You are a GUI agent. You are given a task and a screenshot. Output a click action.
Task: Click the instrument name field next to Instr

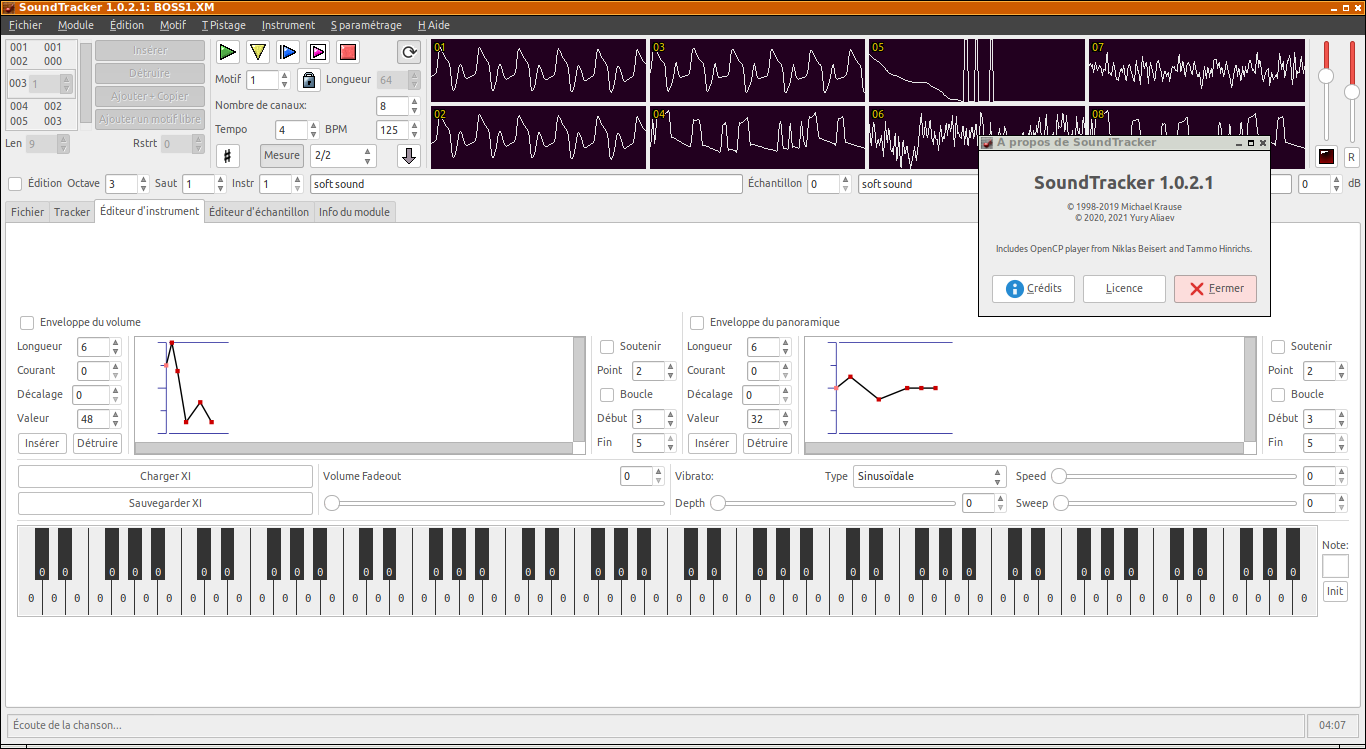pyautogui.click(x=527, y=184)
